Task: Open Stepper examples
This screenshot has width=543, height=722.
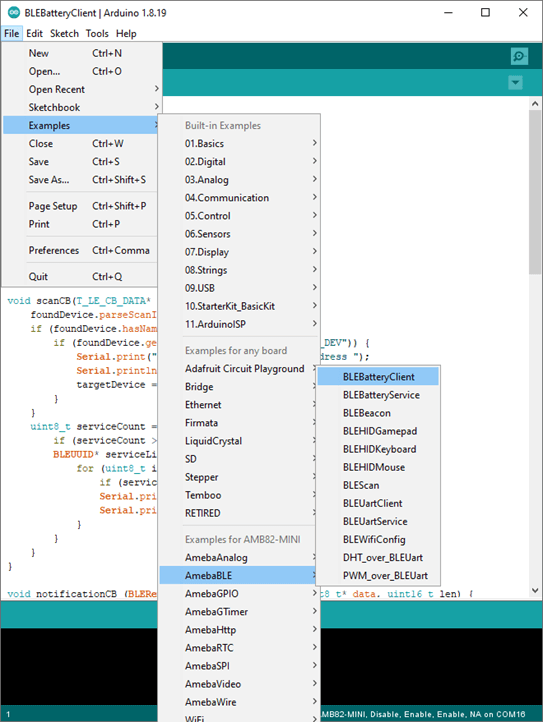Action: 238,477
